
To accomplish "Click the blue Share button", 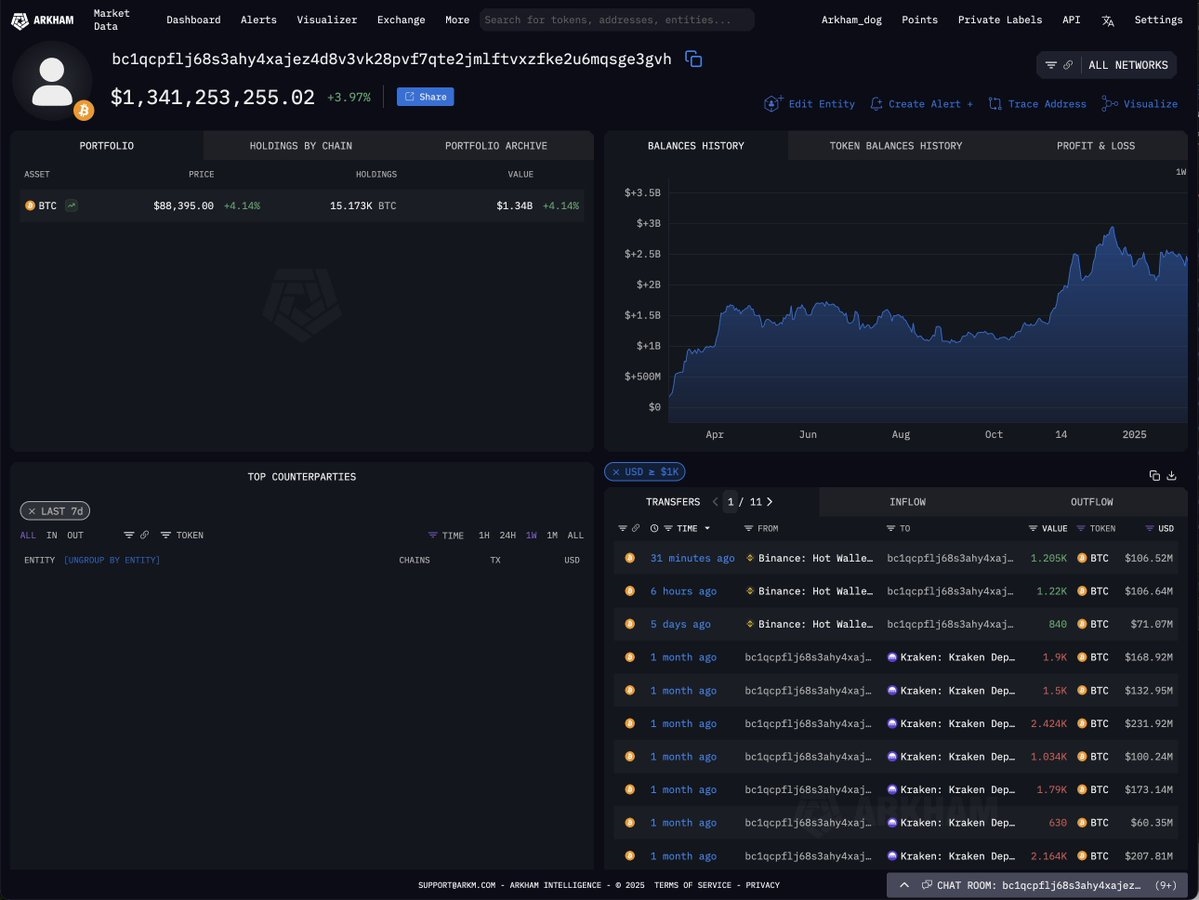I will point(425,97).
